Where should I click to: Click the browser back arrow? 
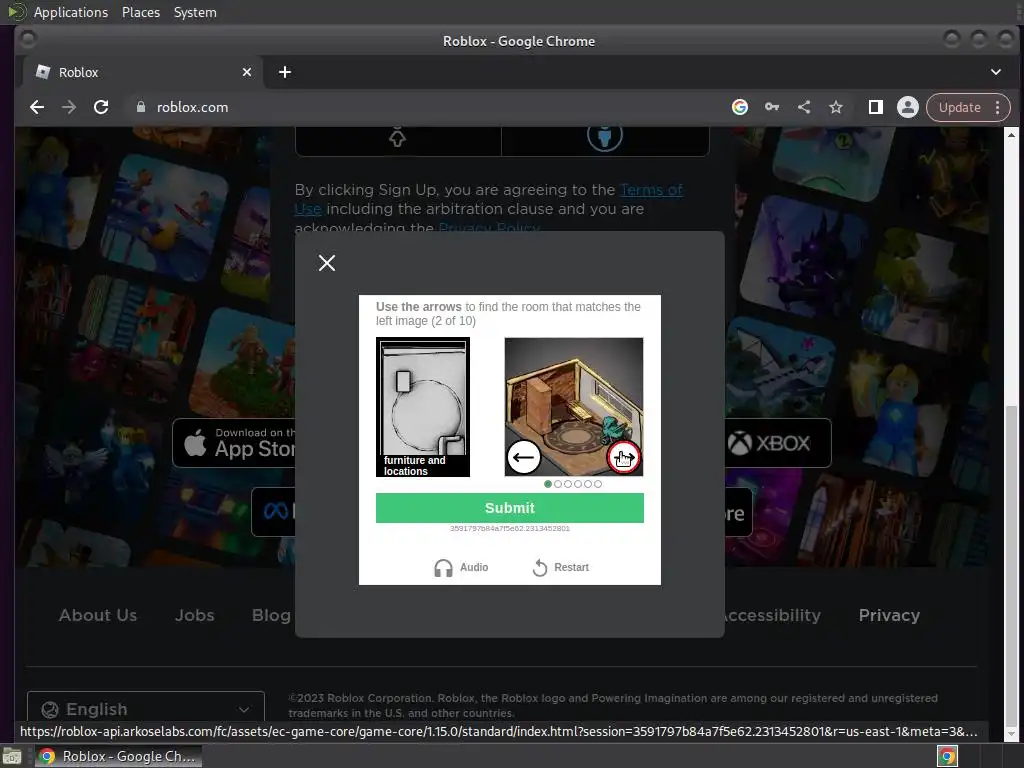pos(37,107)
